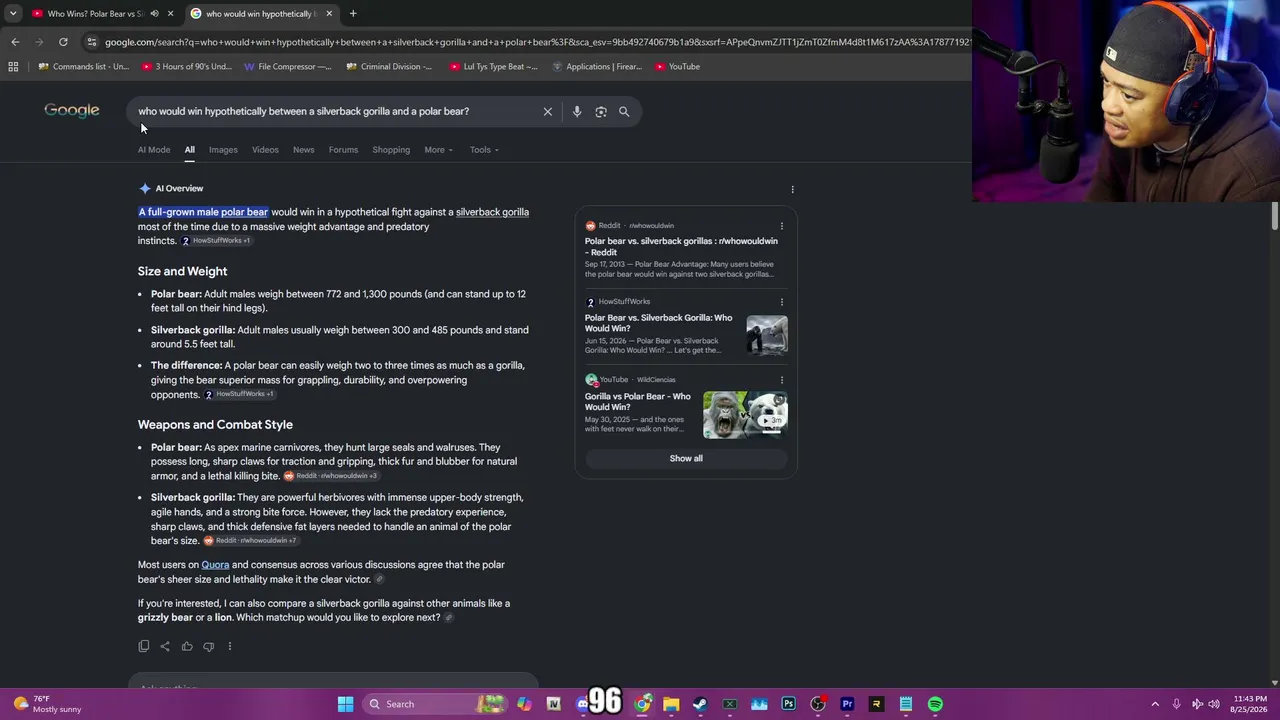Open HowStuffWorks source chip after 'instincts.'
The height and width of the screenshot is (720, 1280).
pos(216,241)
